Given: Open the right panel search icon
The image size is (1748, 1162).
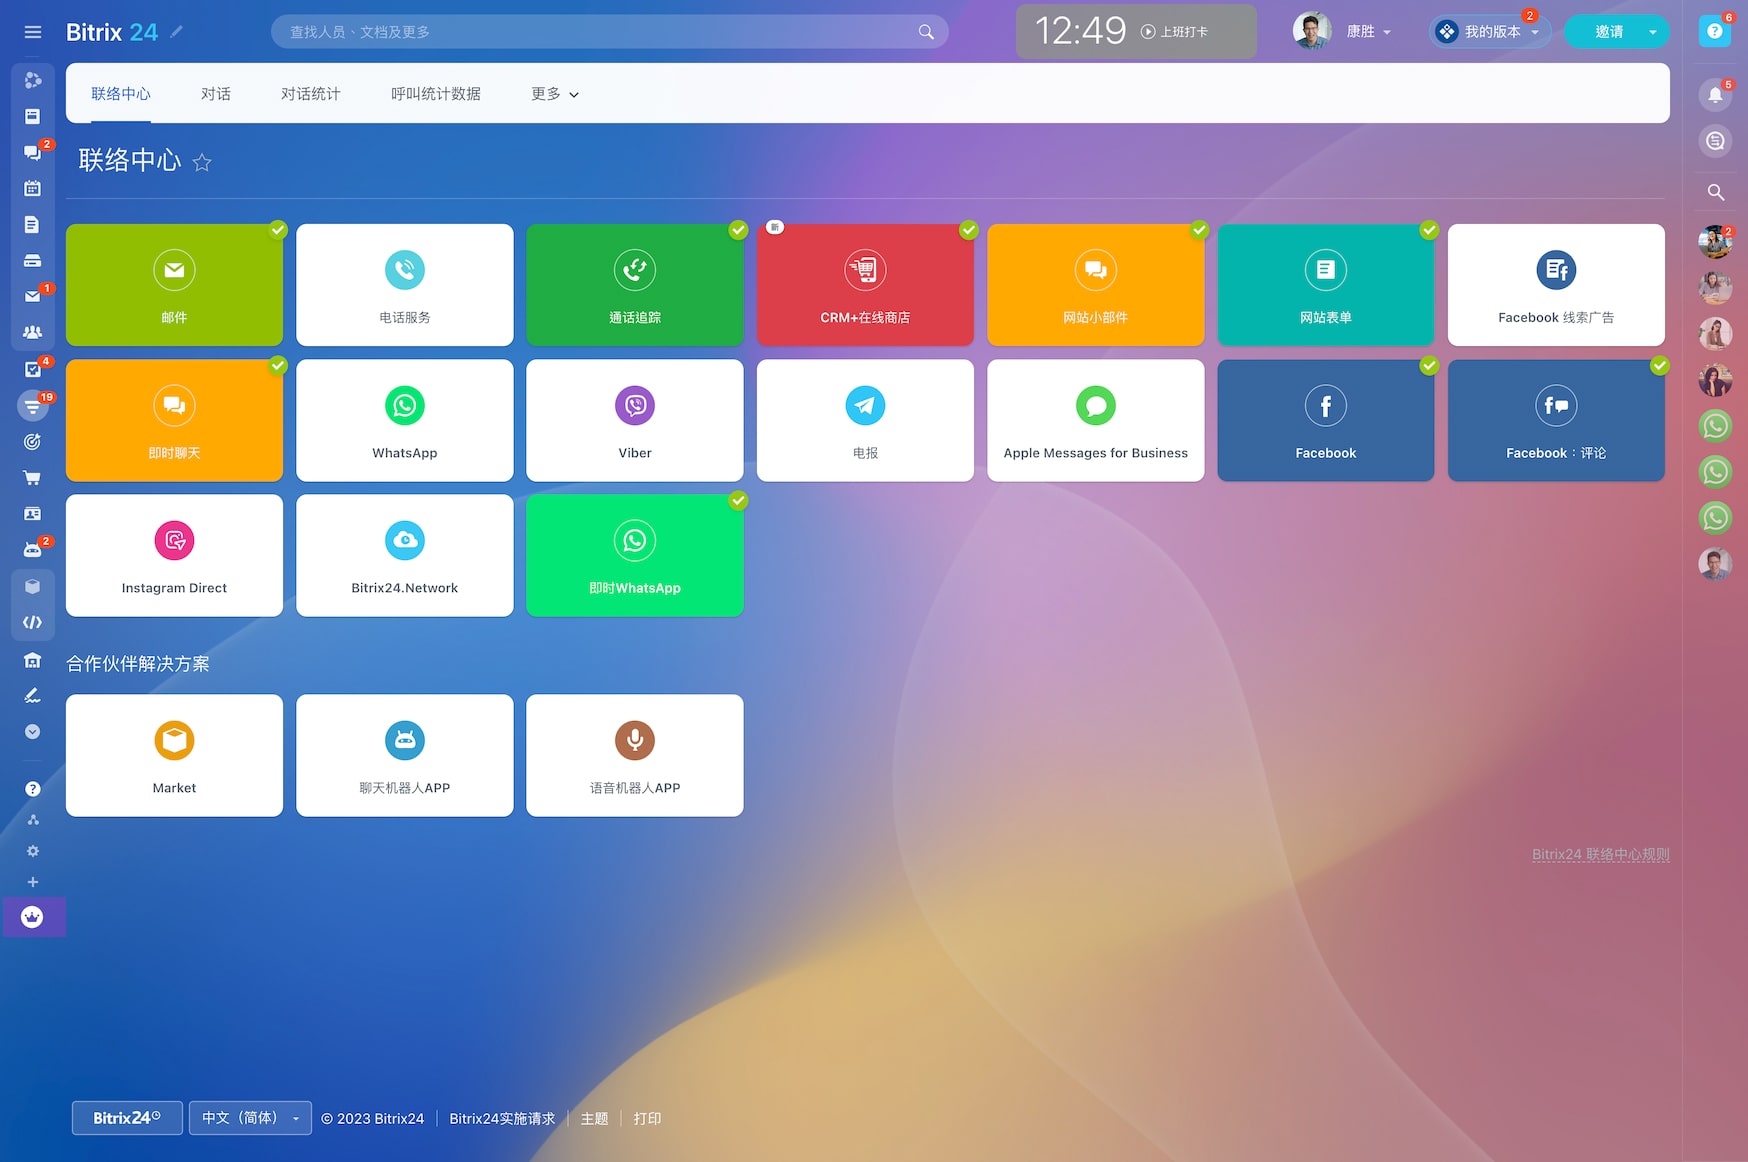Looking at the screenshot, I should coord(1715,192).
